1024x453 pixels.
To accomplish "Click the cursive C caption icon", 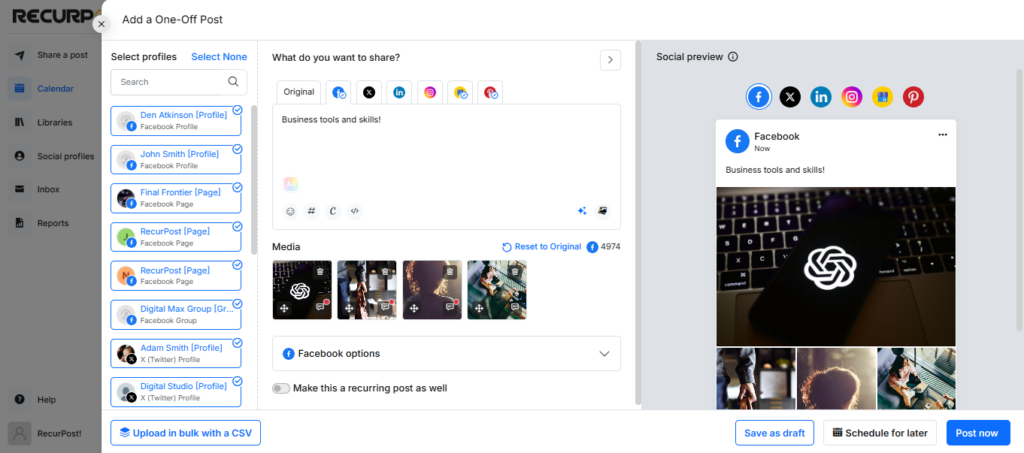I will pos(333,211).
